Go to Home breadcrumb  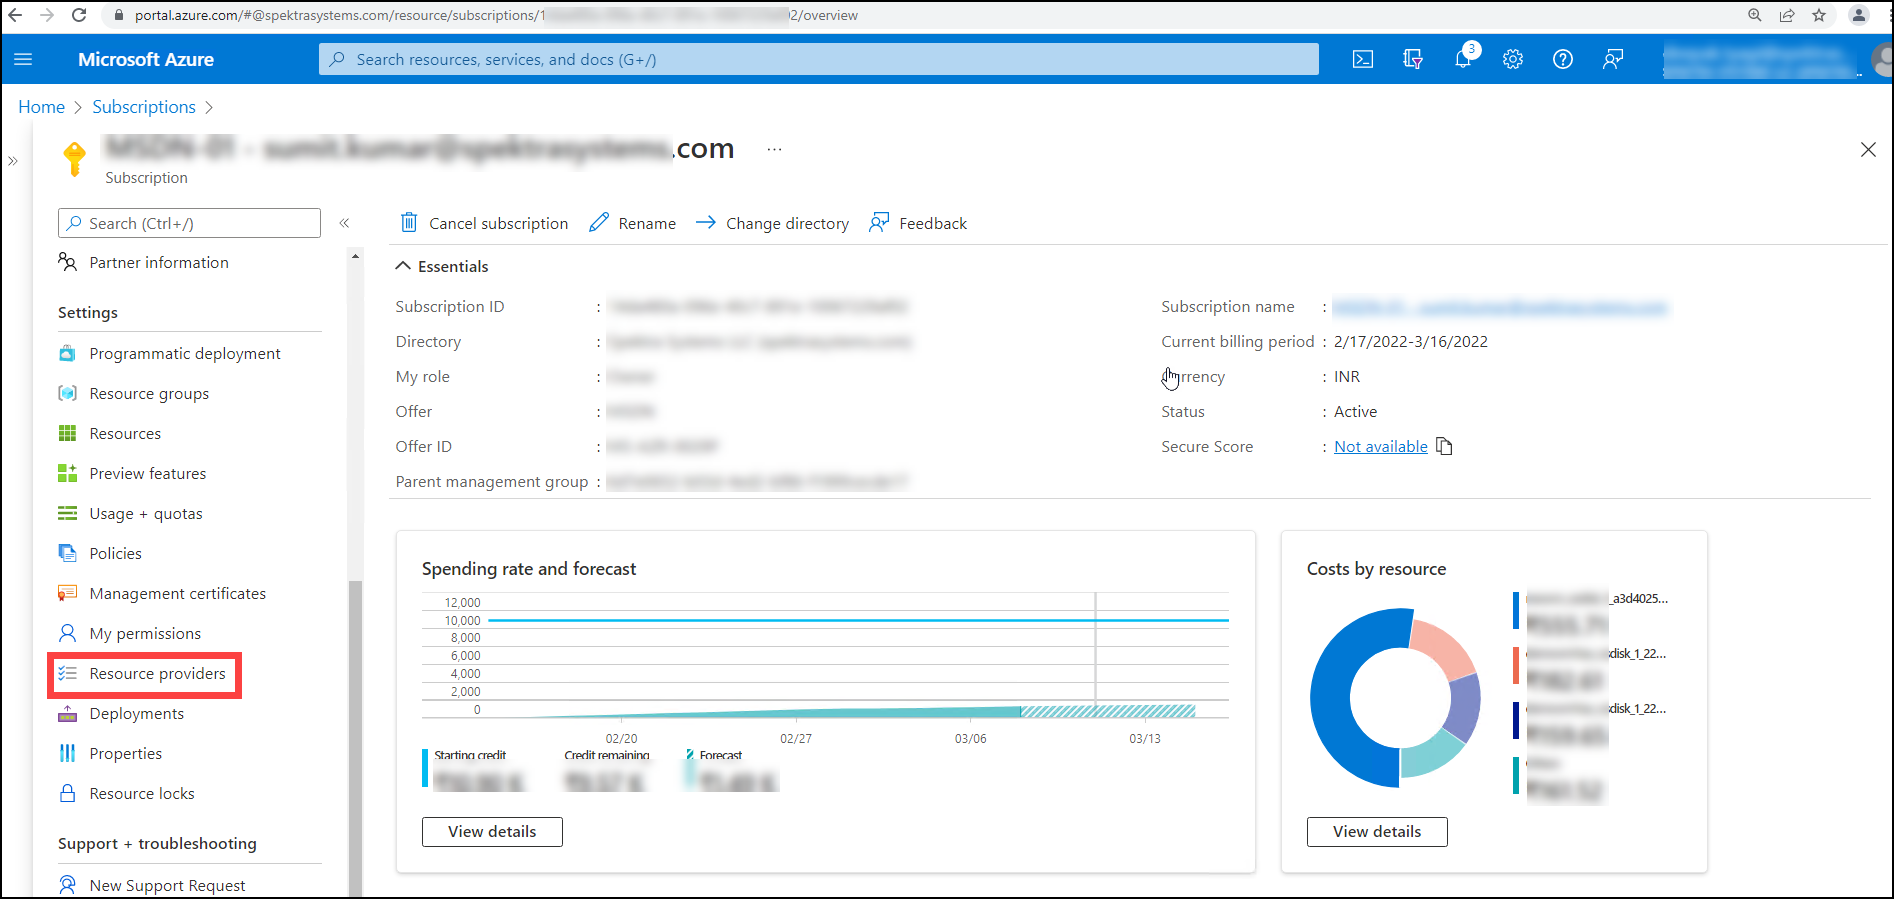(x=41, y=107)
